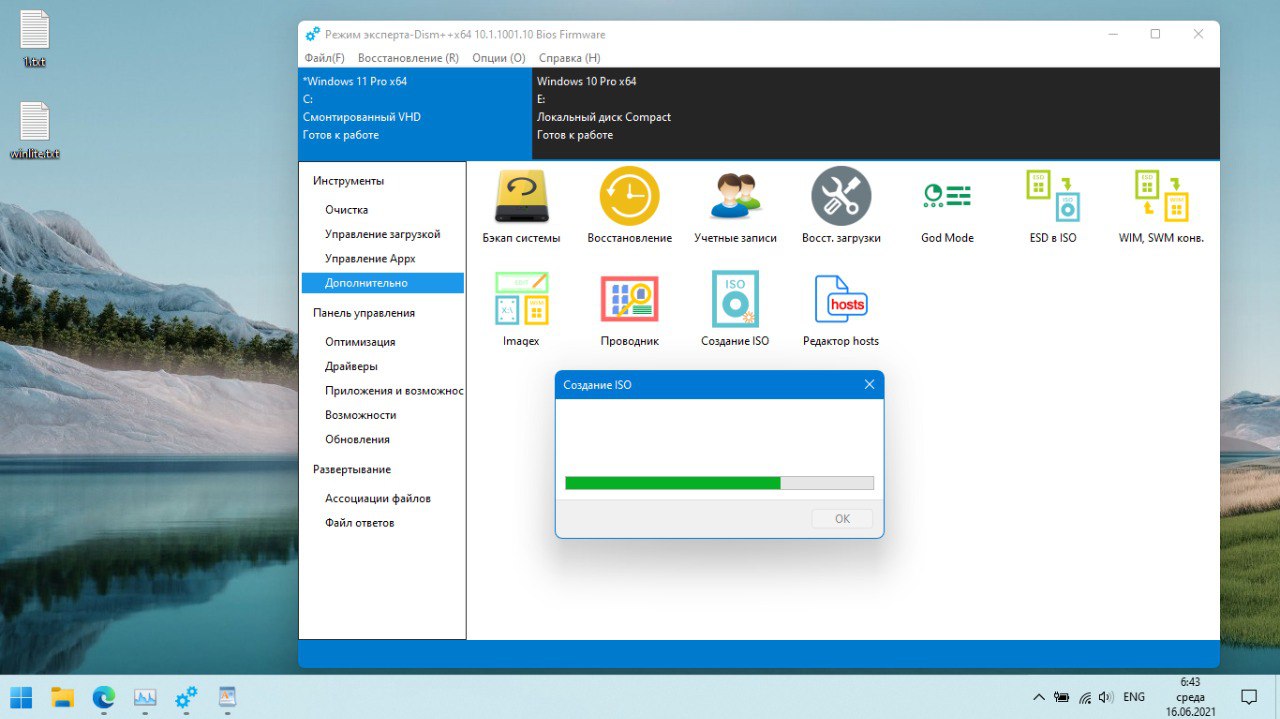This screenshot has width=1280, height=719.
Task: Open the last pinned taskbar app icon
Action: click(227, 697)
